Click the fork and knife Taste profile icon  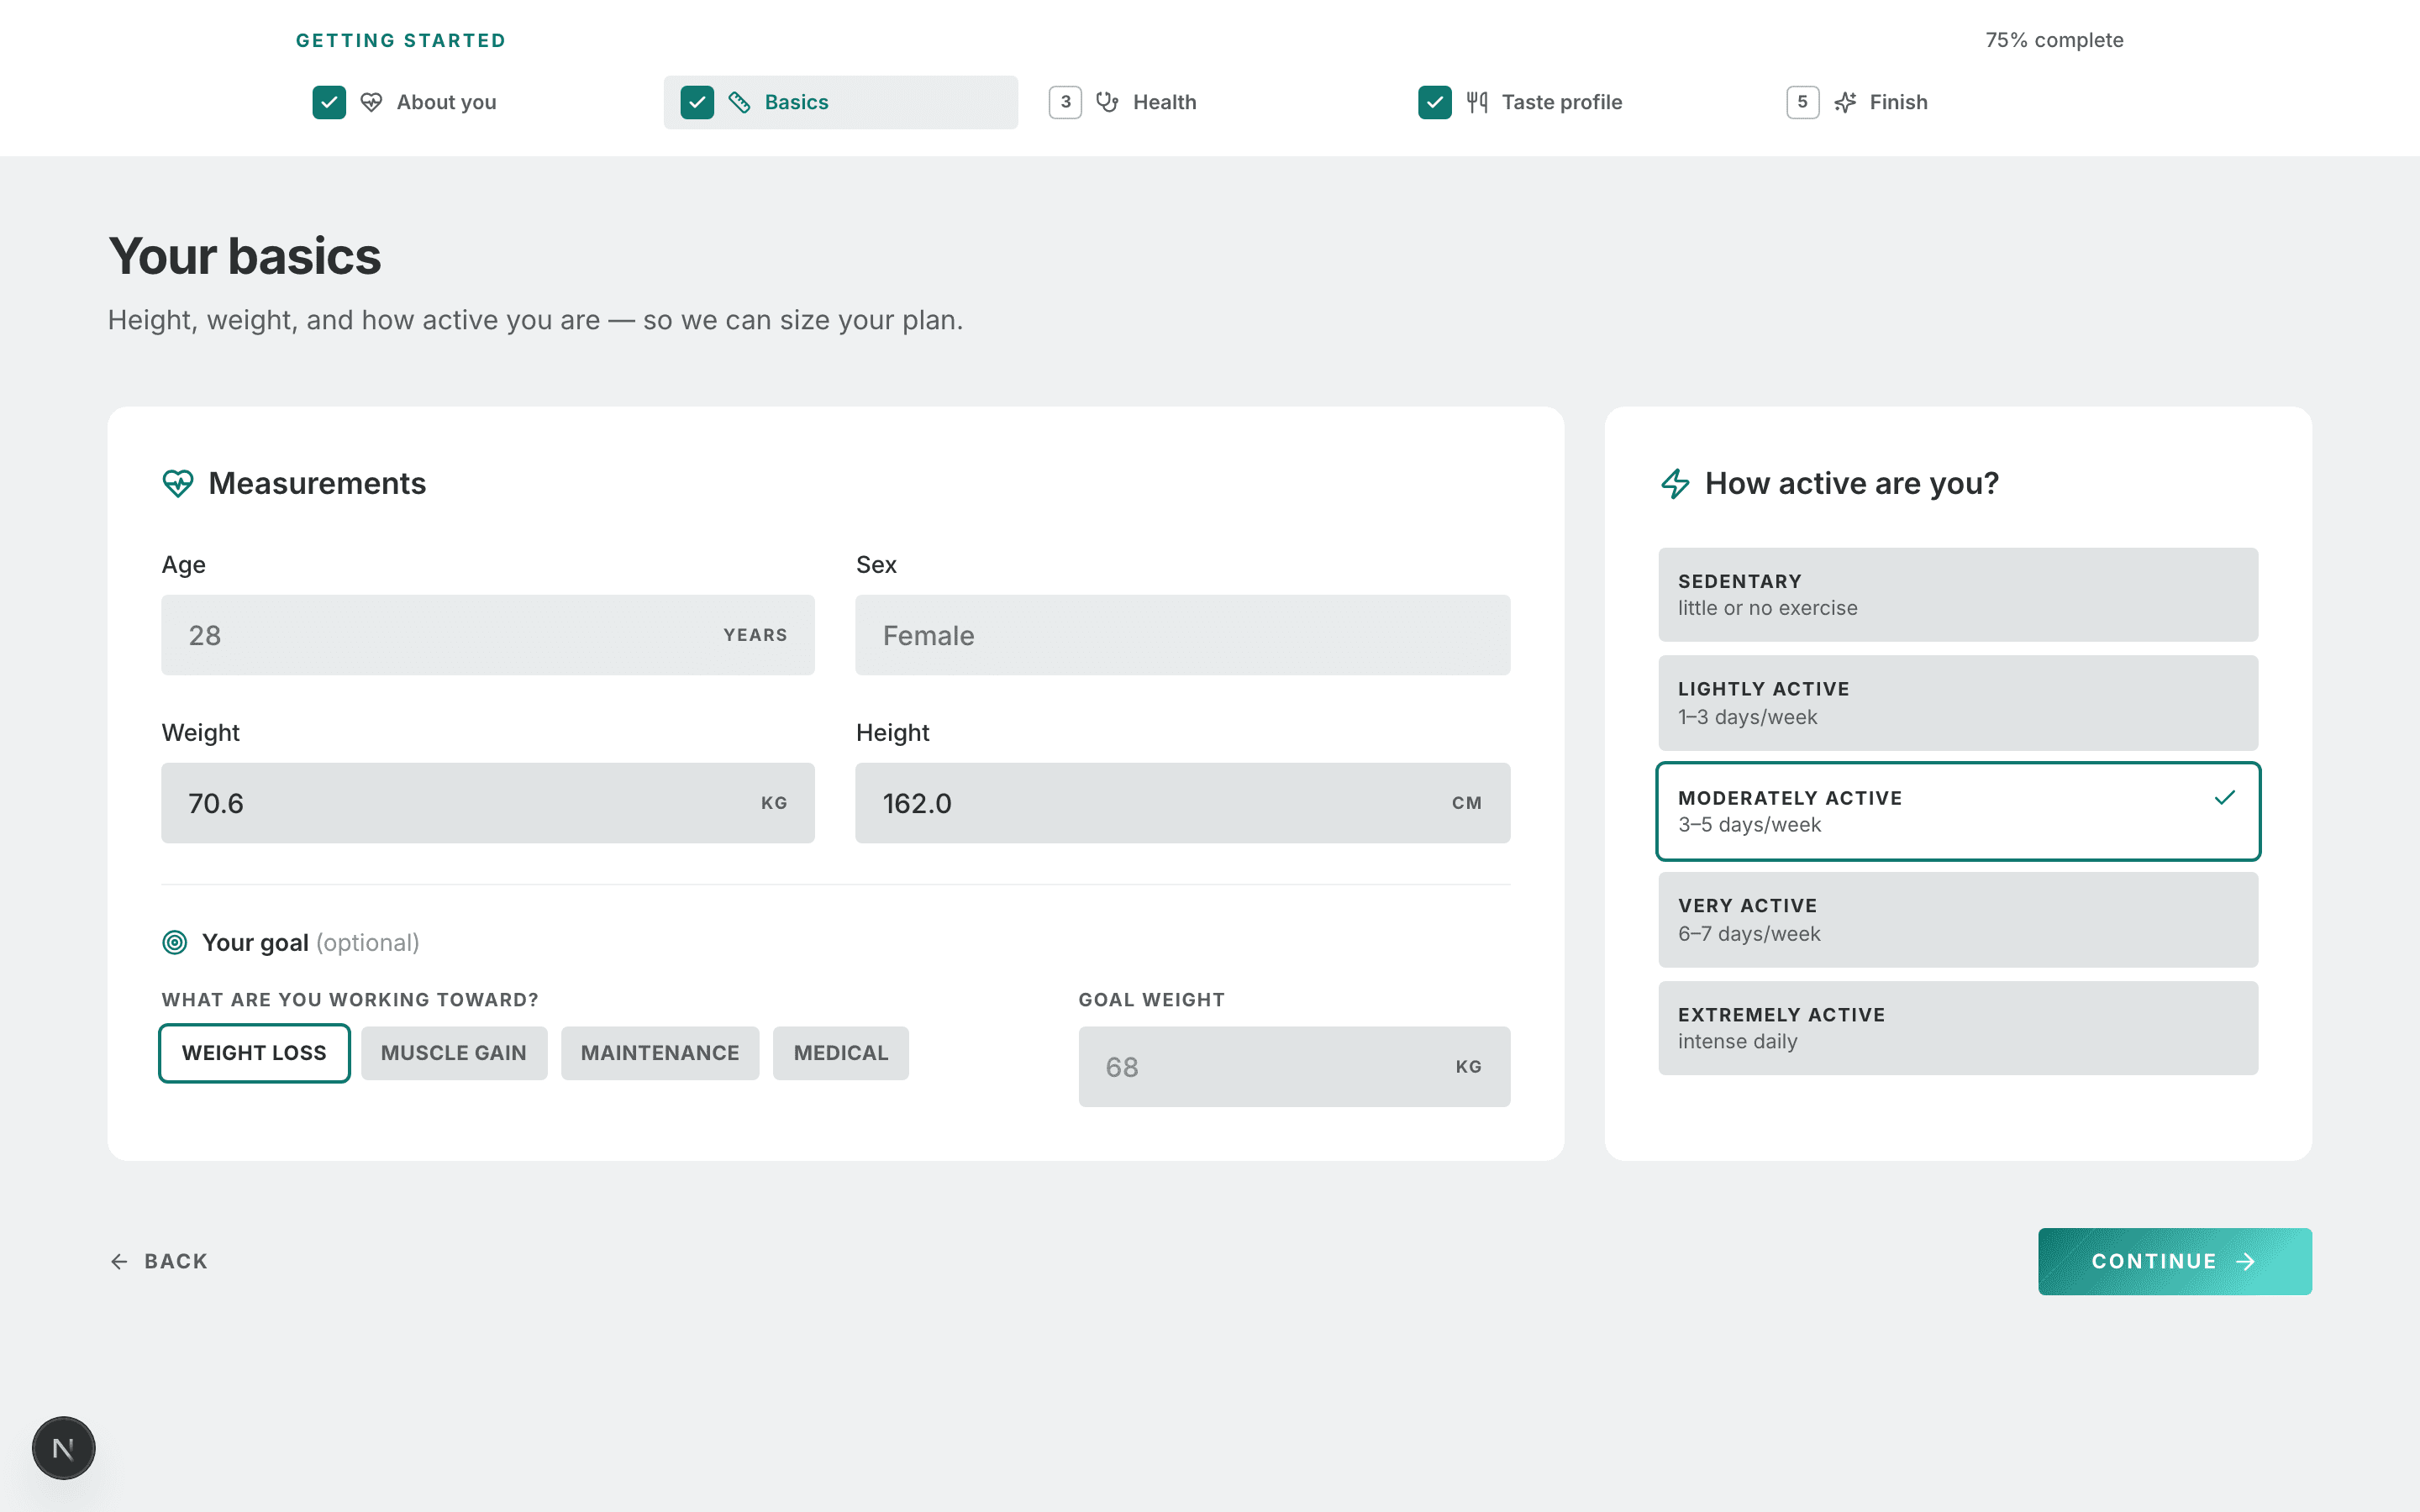point(1476,102)
